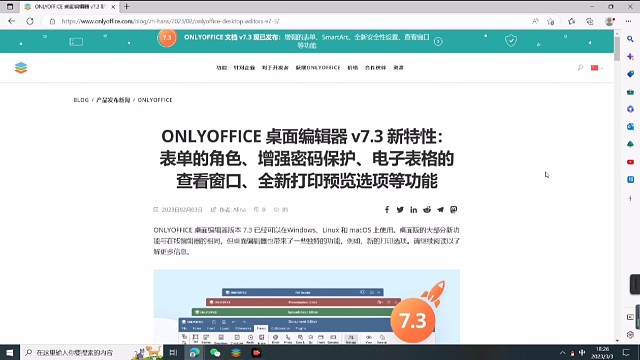Add a sidebar app with plus icon

click(630, 198)
